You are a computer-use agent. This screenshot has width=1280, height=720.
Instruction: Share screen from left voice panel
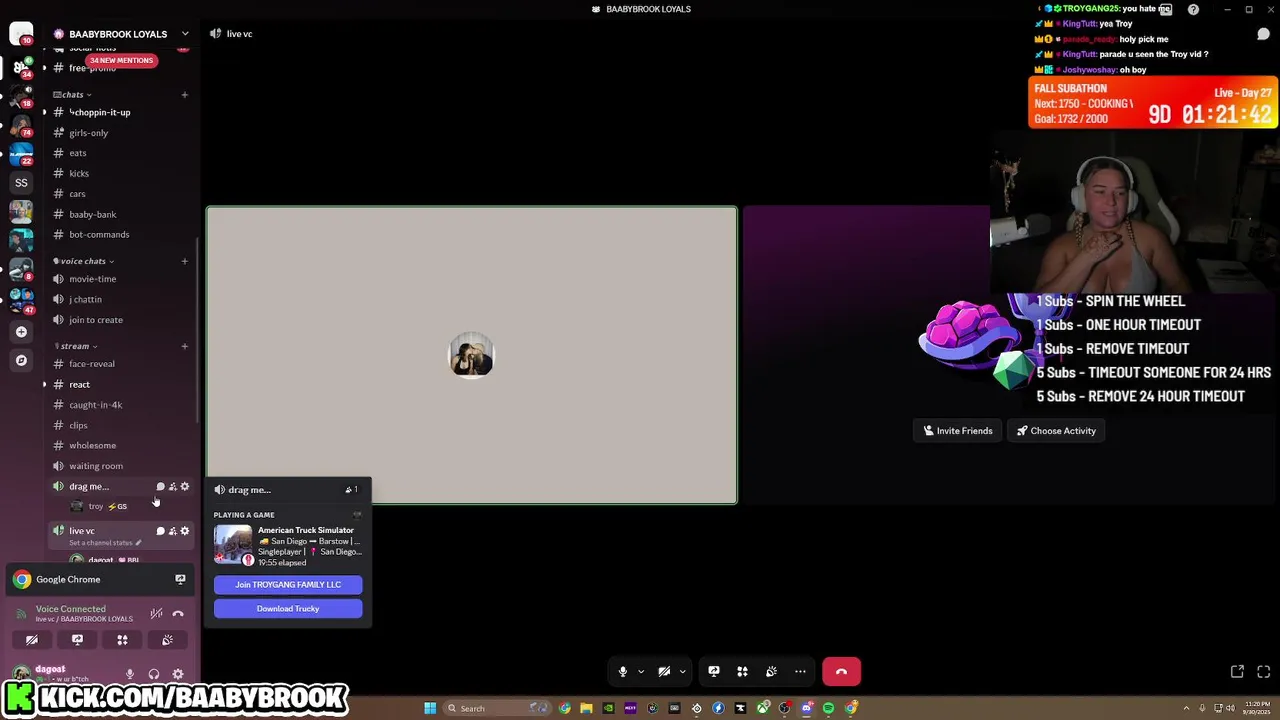[77, 640]
